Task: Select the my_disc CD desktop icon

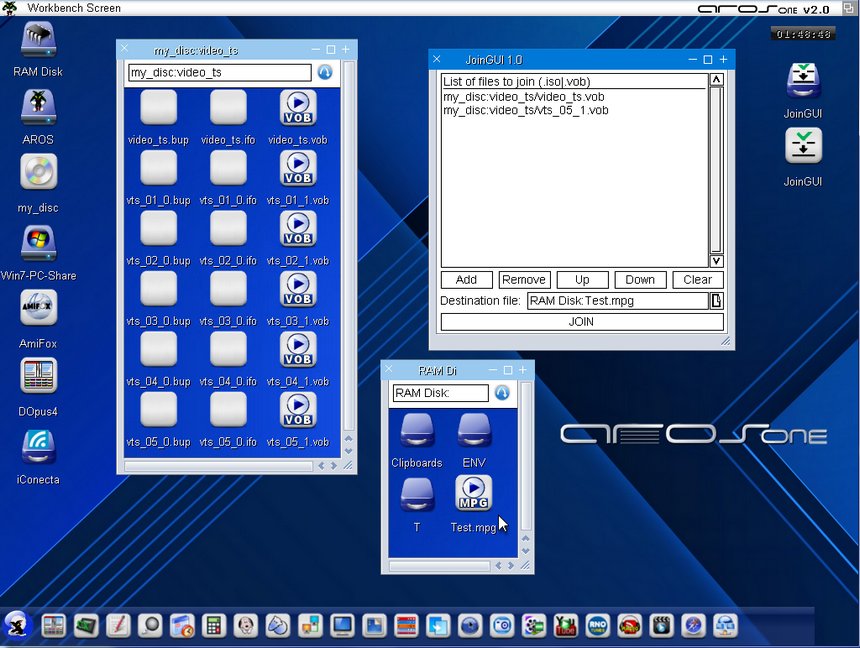Action: tap(39, 173)
